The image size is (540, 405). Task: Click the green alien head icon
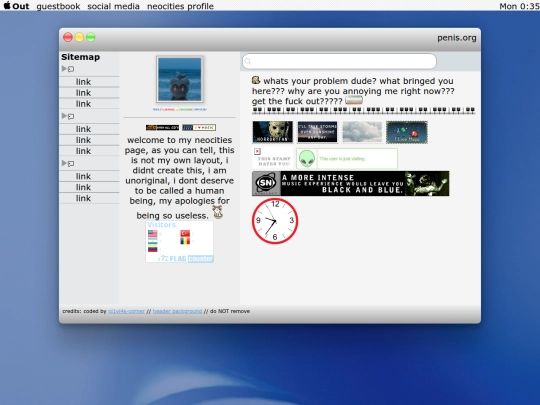coord(307,159)
